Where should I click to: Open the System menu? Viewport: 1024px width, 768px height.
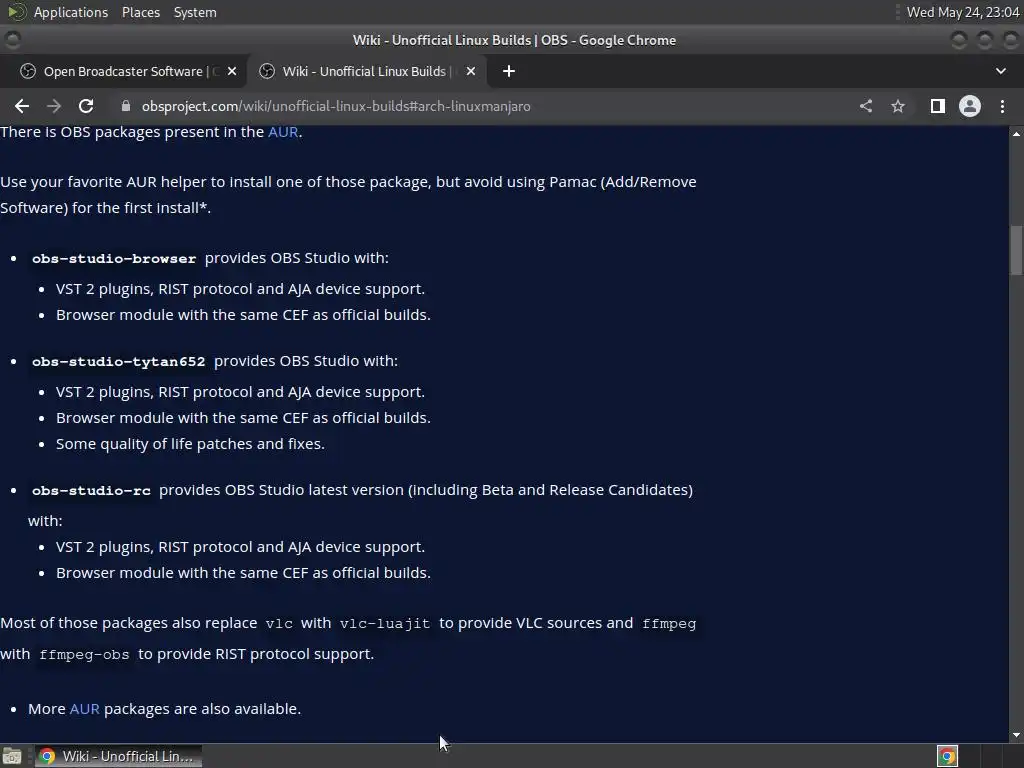(195, 12)
